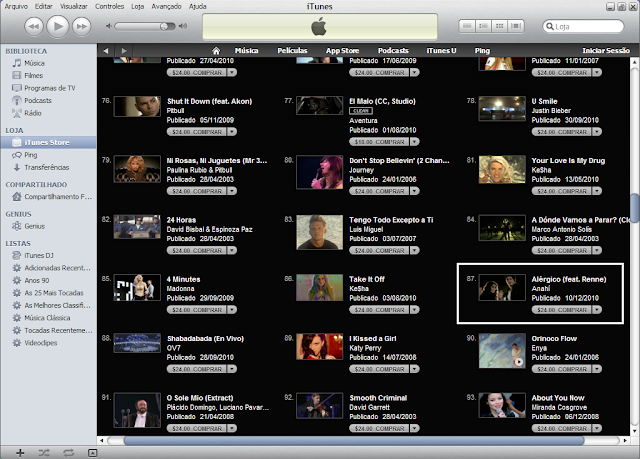Open buy dropdown for Your Love Is My Drug
The image size is (640, 459).
(597, 191)
